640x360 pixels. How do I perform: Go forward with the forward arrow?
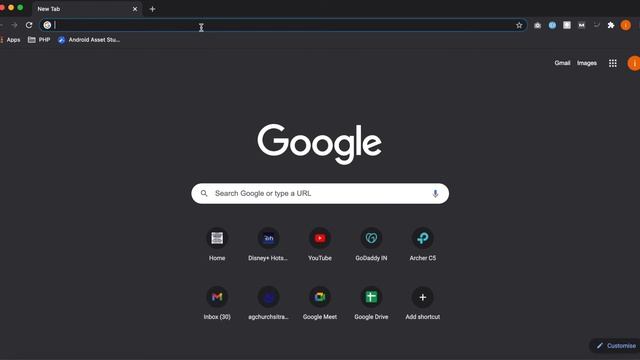pos(14,25)
